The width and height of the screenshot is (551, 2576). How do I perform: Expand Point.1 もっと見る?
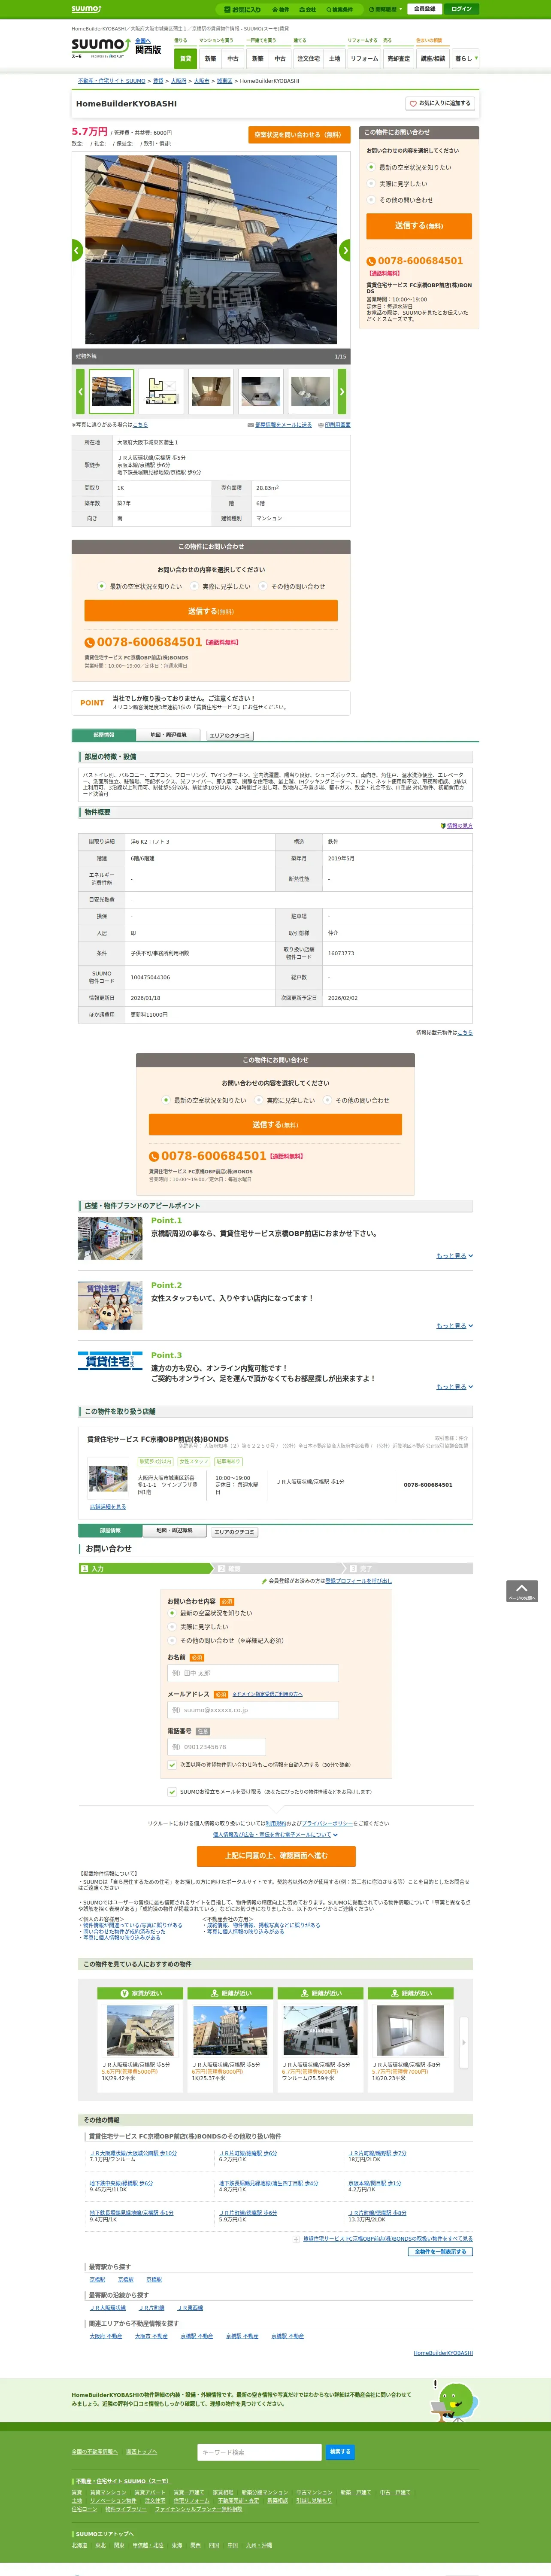pos(455,1256)
